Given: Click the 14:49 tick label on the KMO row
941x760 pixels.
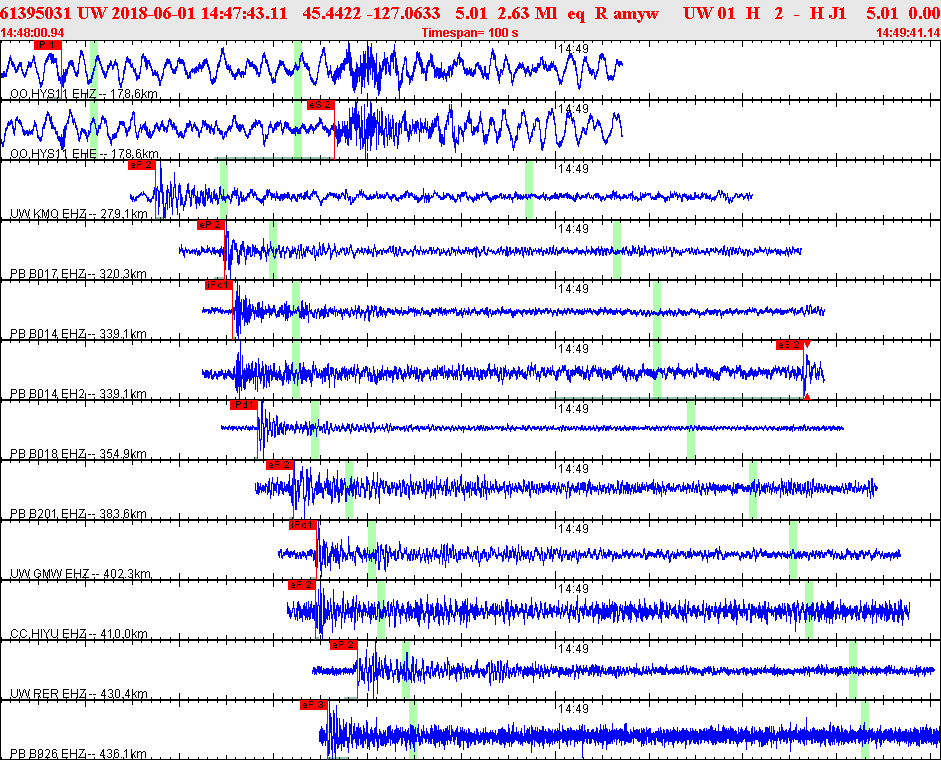Looking at the screenshot, I should [573, 169].
